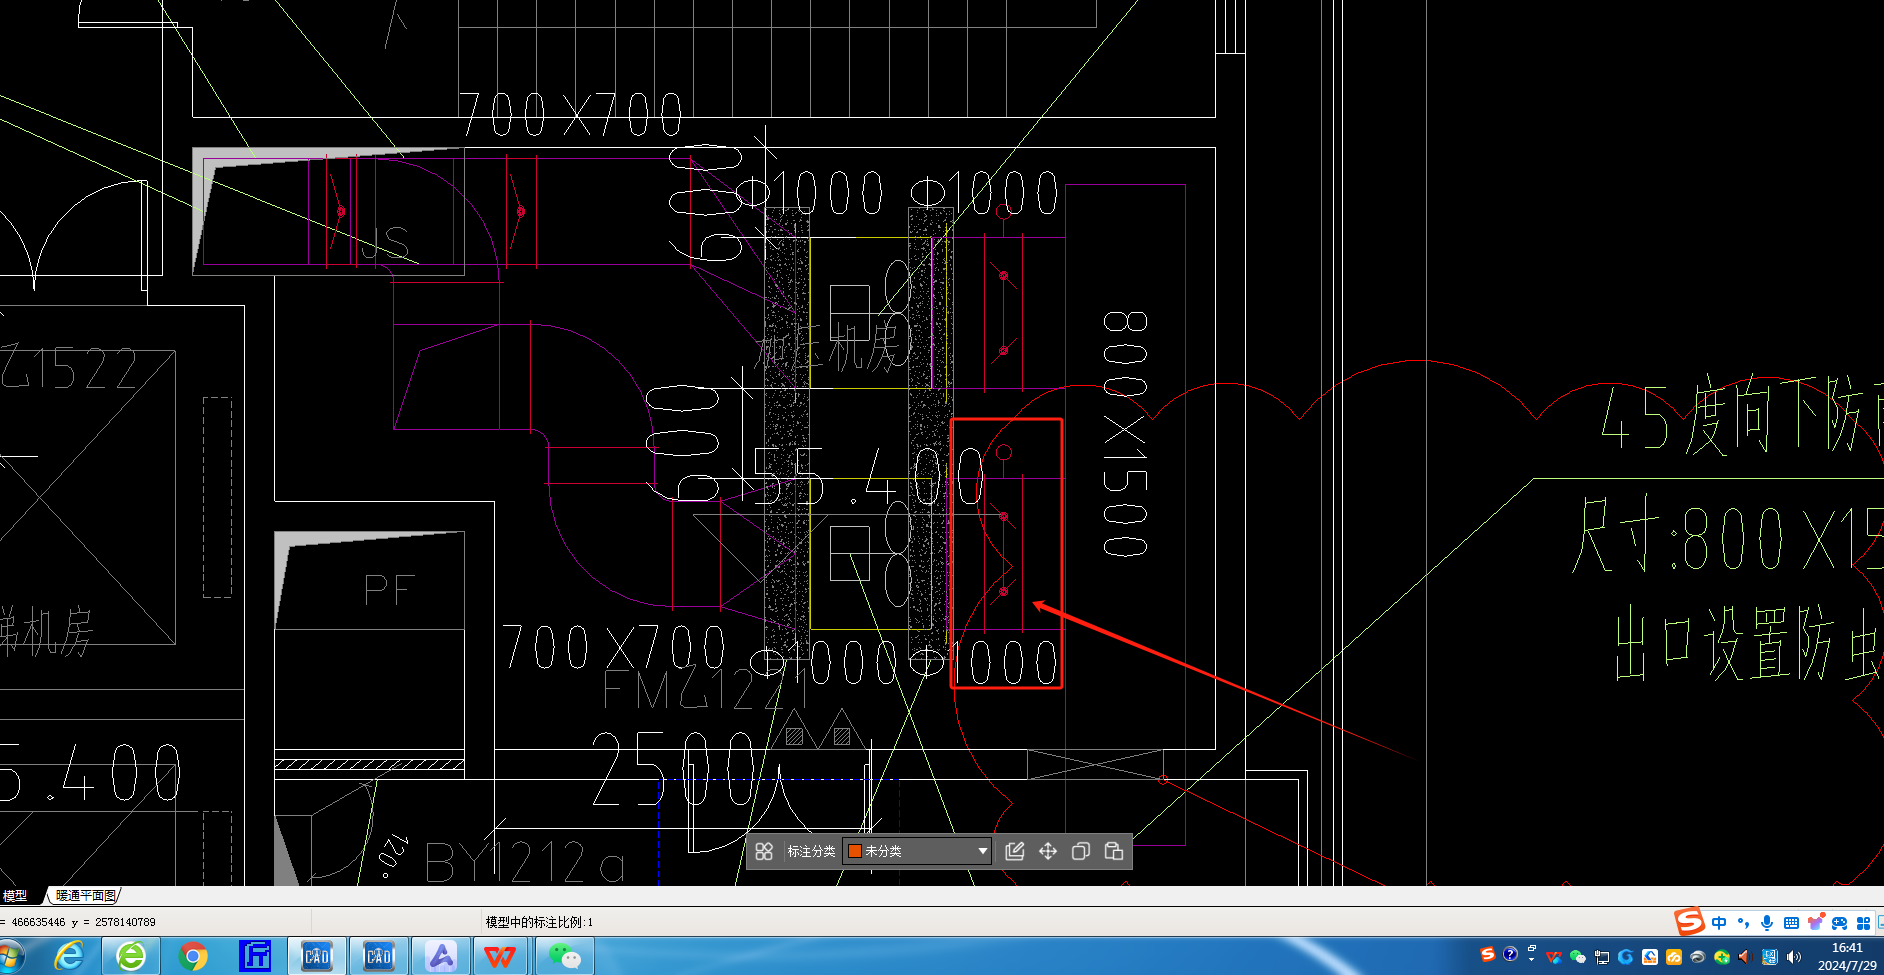Click the orange color swatch beside 未分类
The width and height of the screenshot is (1884, 975).
click(855, 851)
